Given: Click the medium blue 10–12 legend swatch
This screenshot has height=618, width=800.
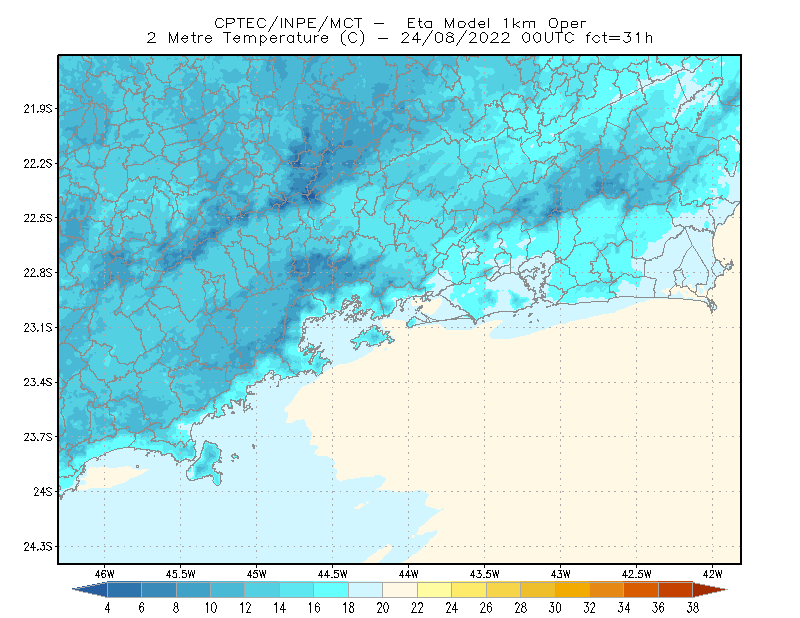Looking at the screenshot, I should pyautogui.click(x=228, y=590).
